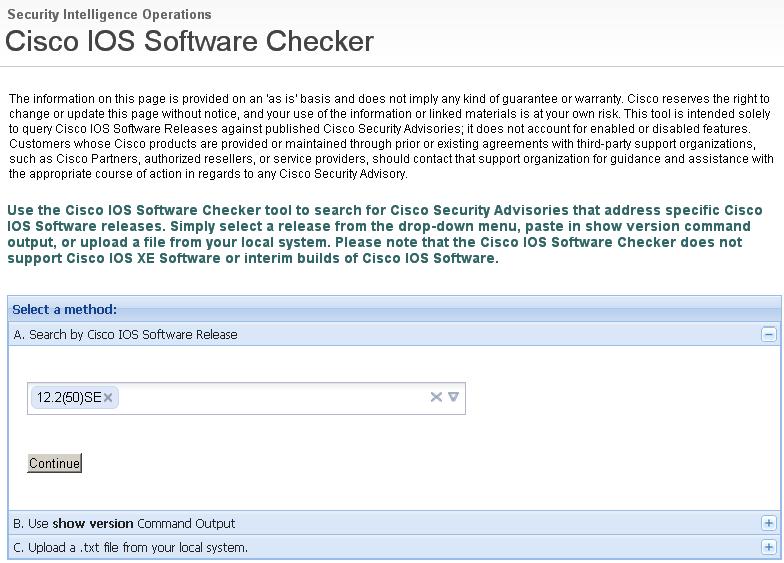
Task: Collapse section A with the minus icon
Action: click(x=769, y=334)
